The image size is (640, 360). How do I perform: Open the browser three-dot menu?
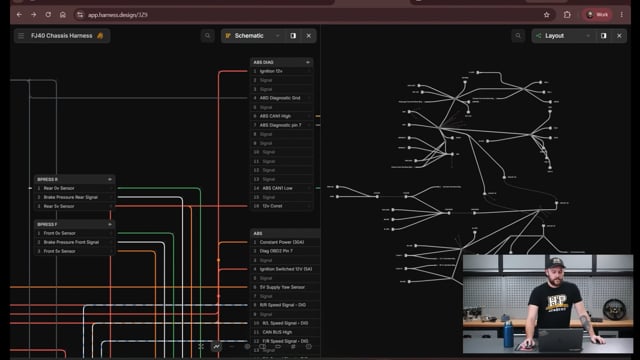point(622,15)
